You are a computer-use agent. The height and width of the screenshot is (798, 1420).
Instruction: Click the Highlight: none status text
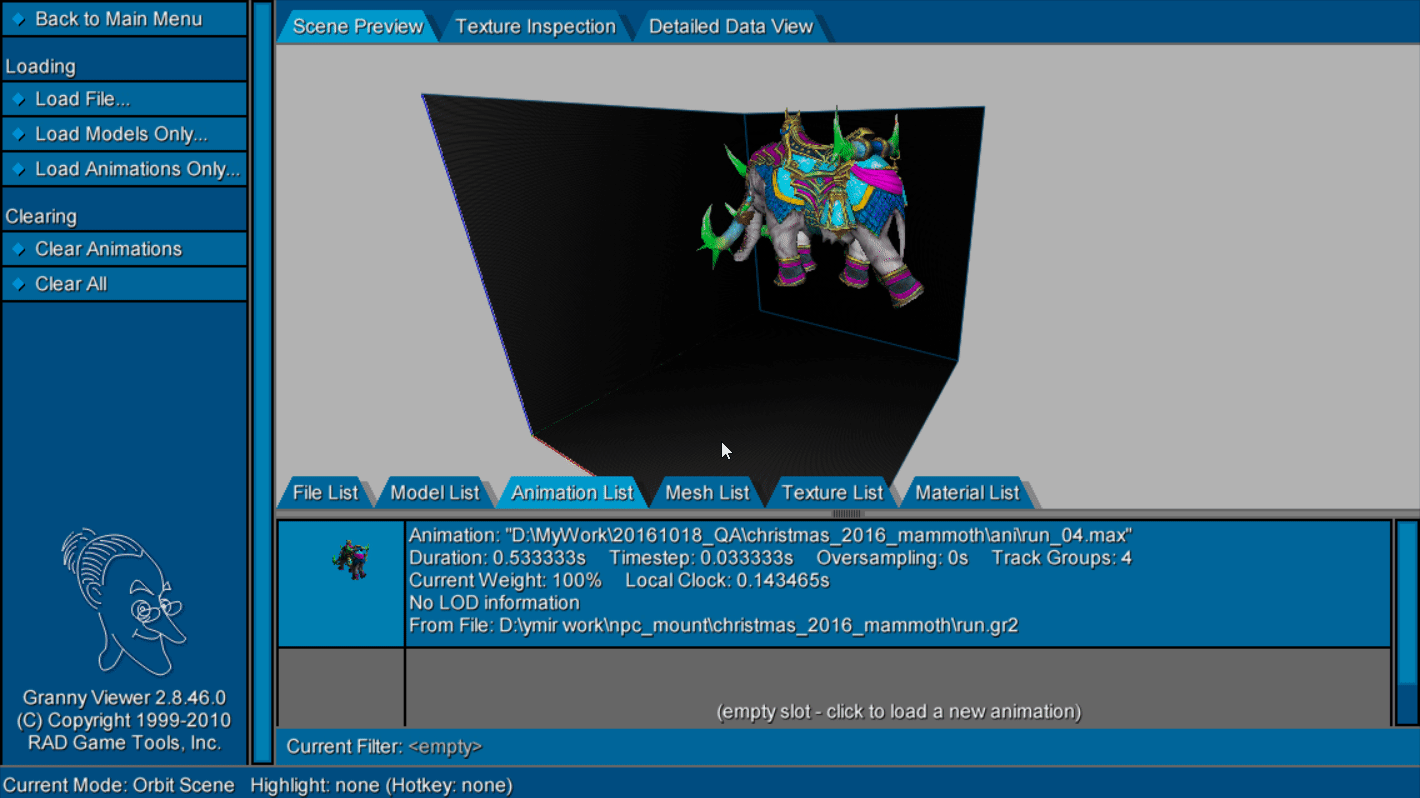point(381,785)
